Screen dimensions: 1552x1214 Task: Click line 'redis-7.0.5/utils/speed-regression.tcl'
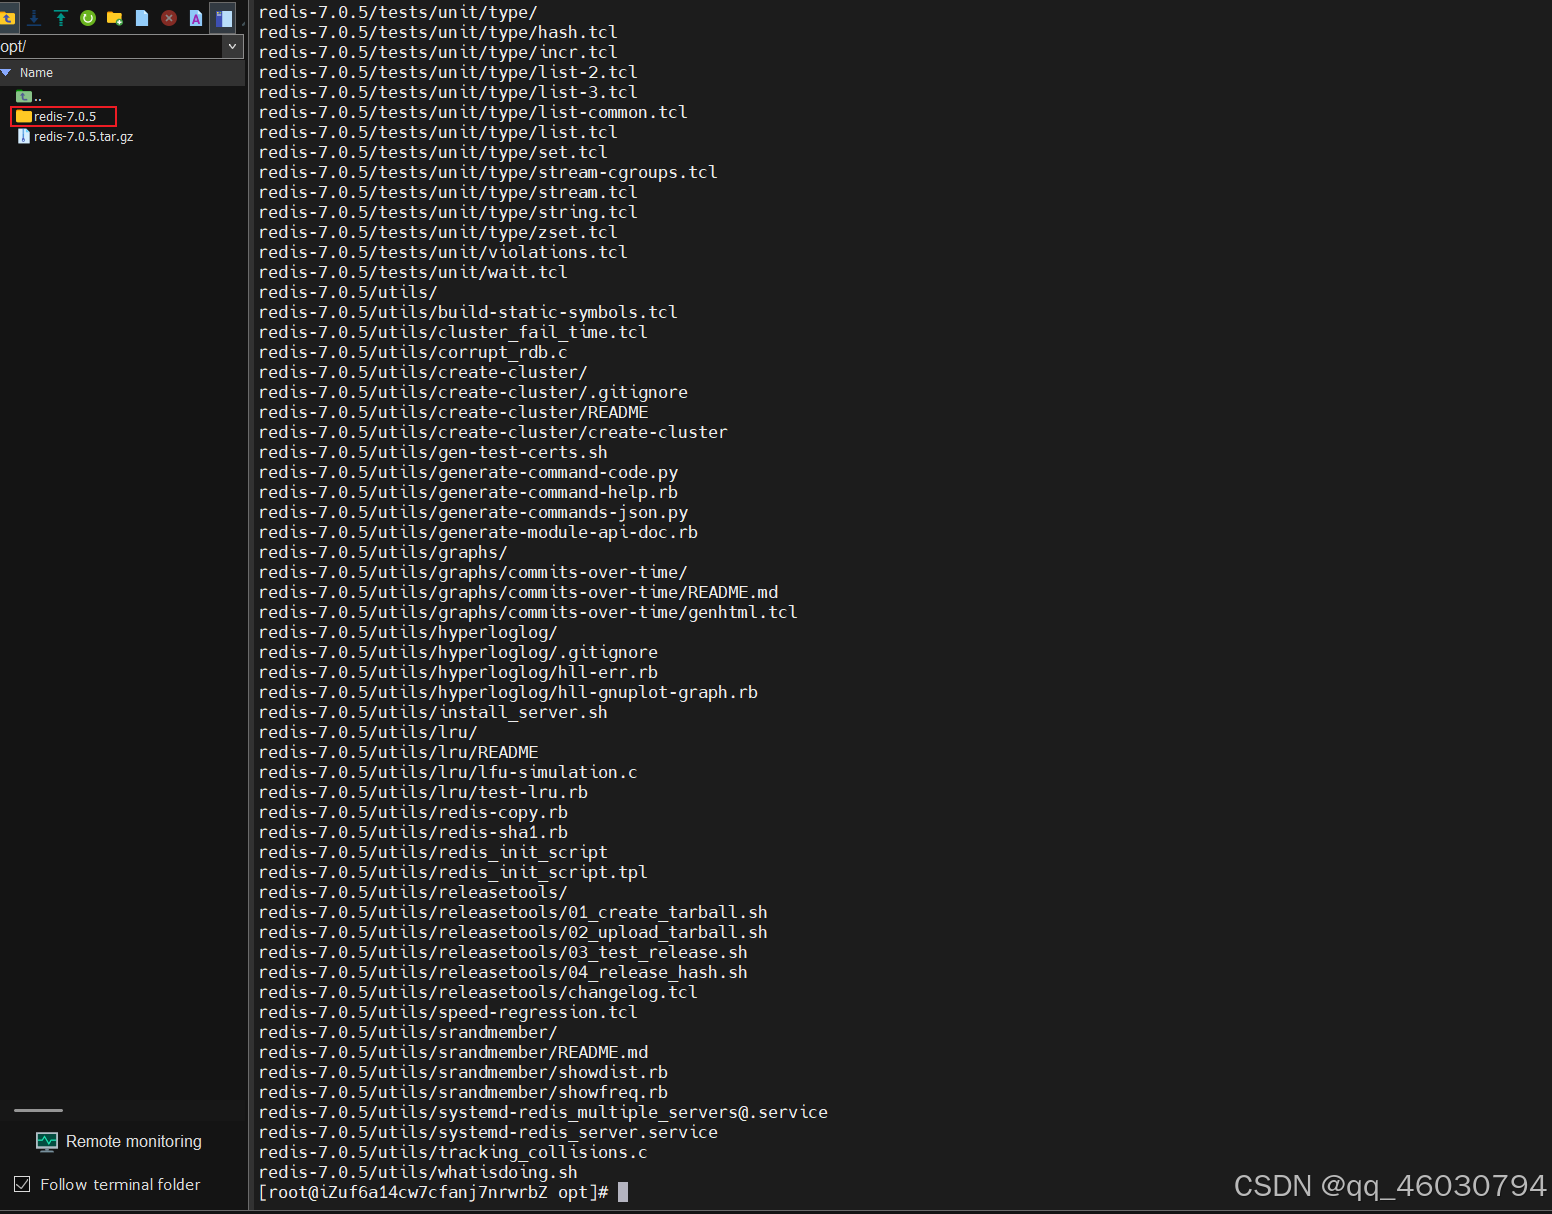pos(448,1012)
